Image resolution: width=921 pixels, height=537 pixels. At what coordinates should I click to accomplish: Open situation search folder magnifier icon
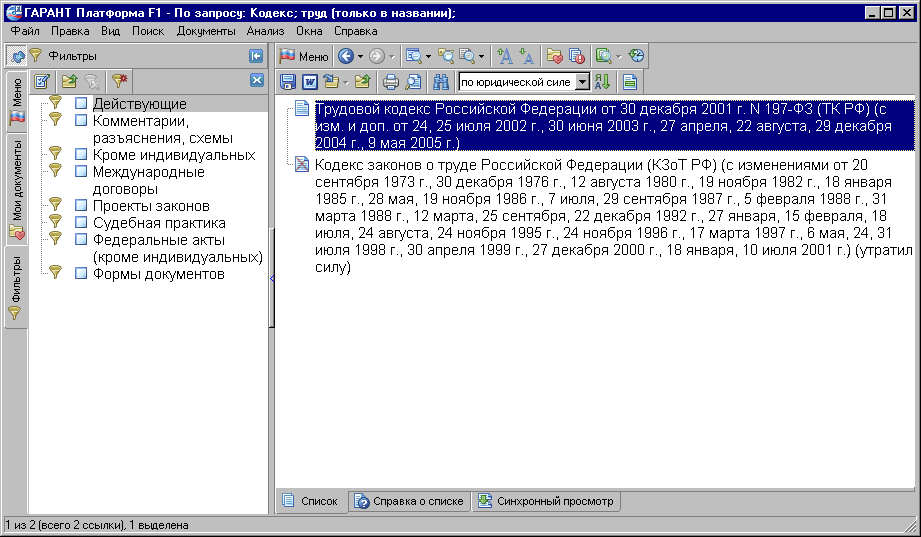(446, 56)
